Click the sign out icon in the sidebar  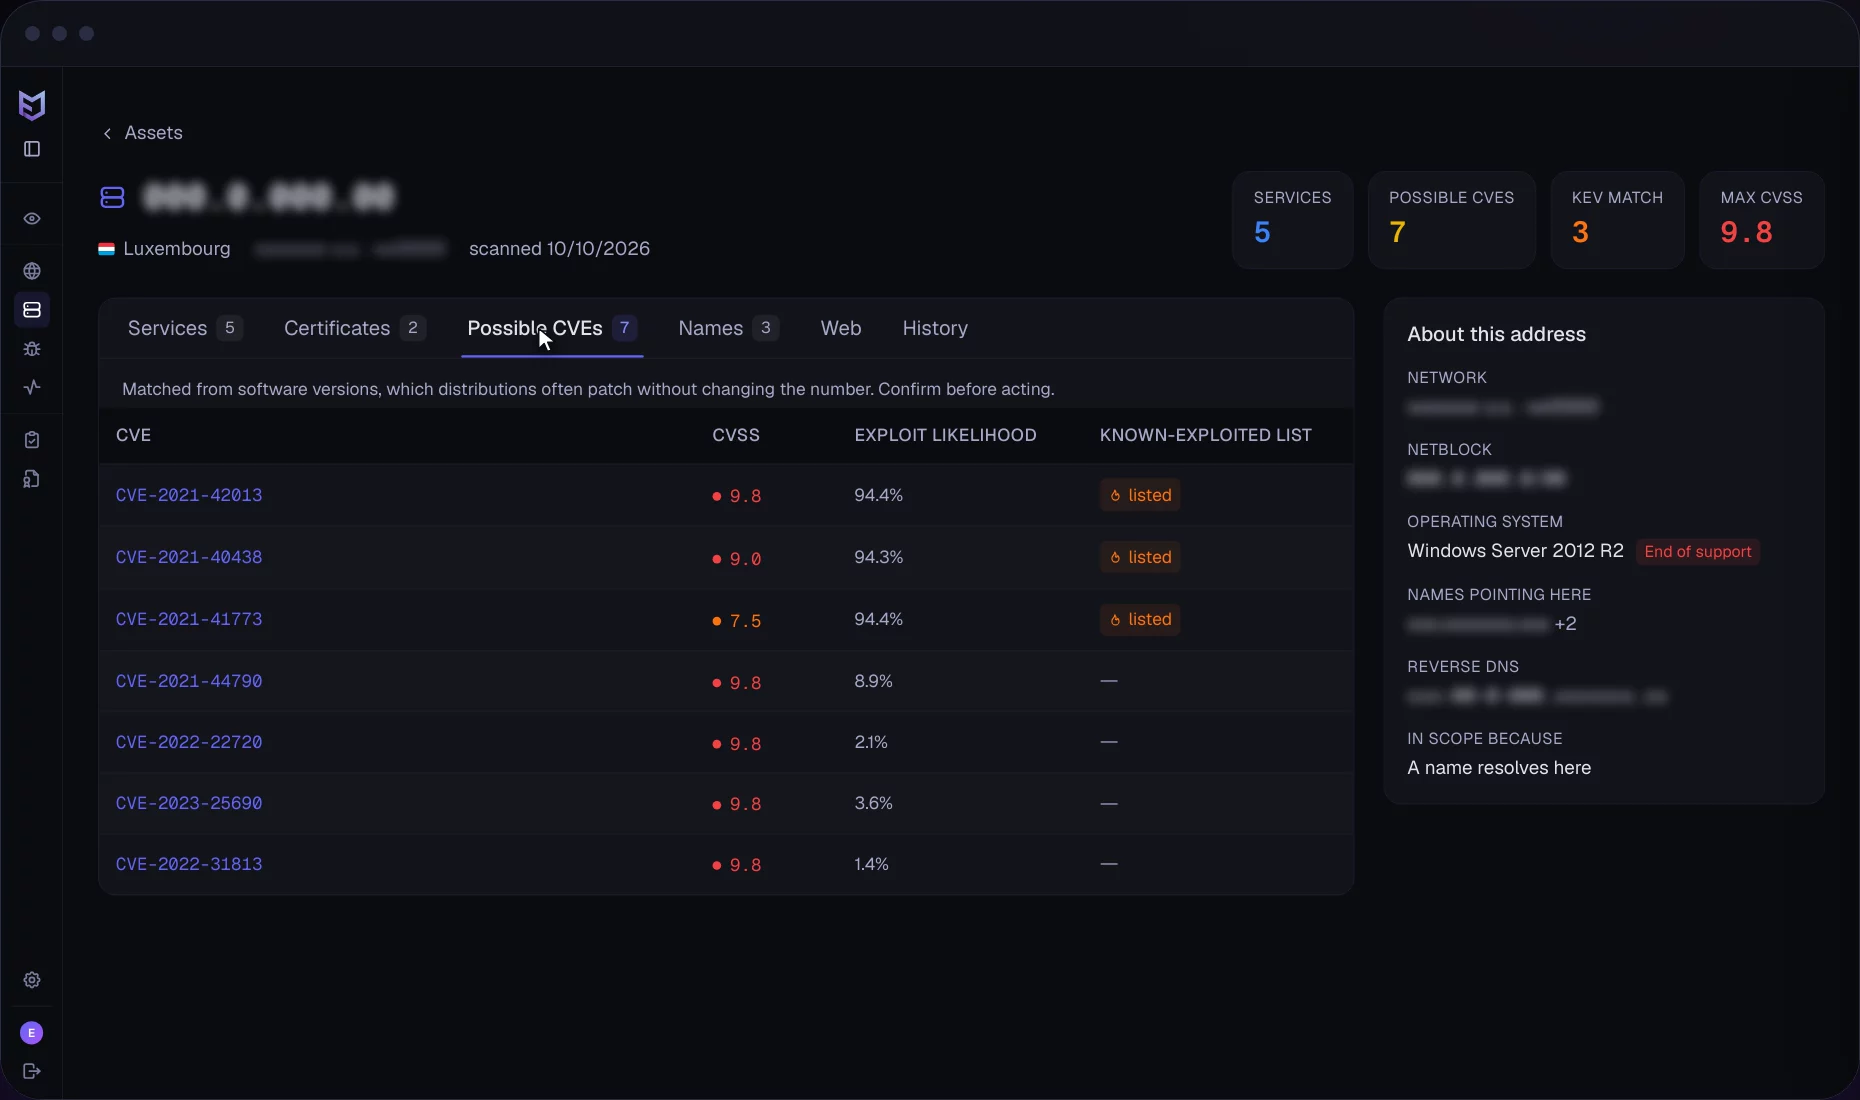32,1071
